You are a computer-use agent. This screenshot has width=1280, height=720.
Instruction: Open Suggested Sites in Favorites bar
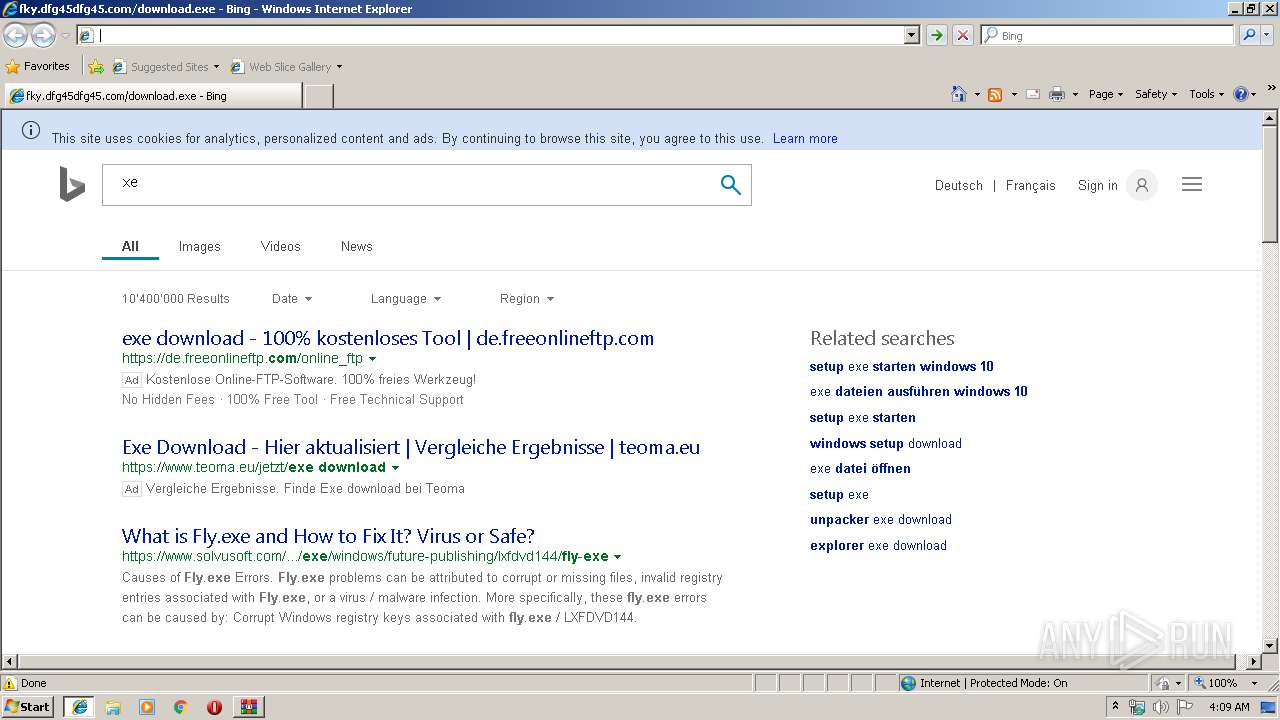[165, 67]
